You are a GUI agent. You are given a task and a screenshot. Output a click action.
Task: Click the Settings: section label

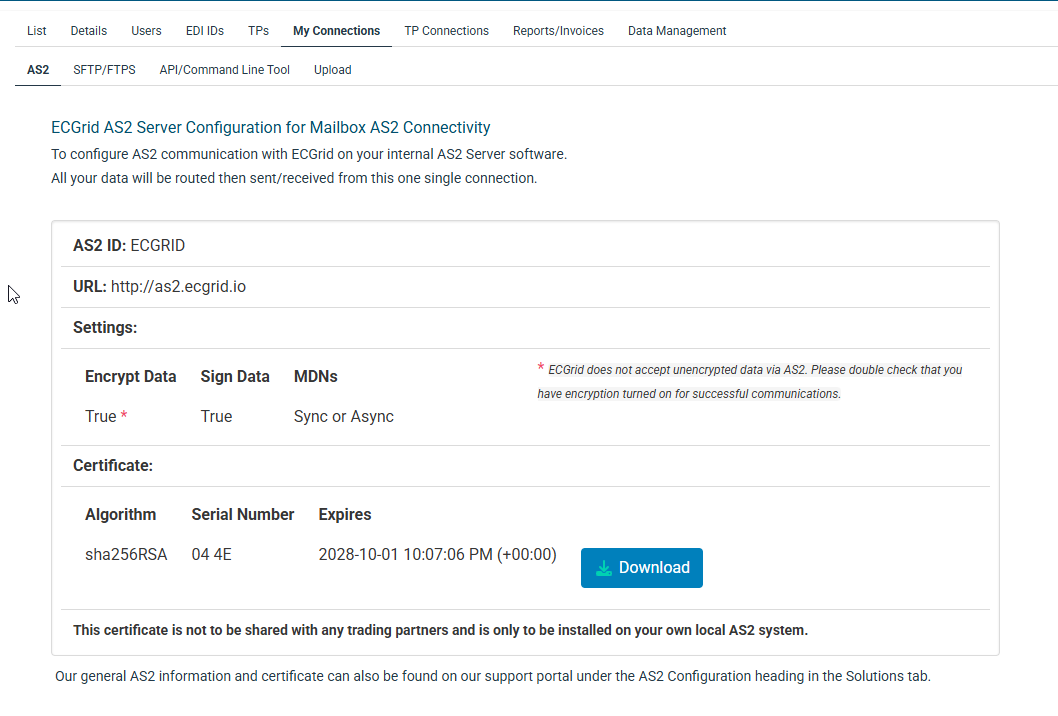105,327
